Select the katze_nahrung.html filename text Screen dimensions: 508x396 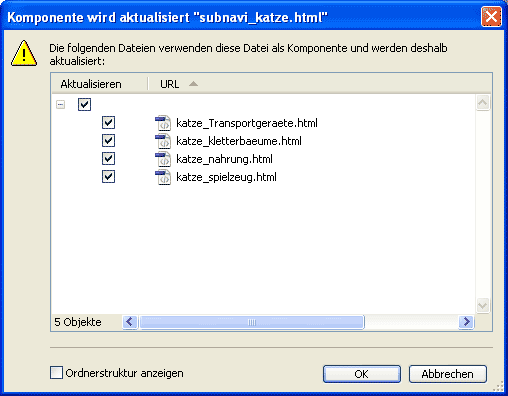tap(224, 159)
